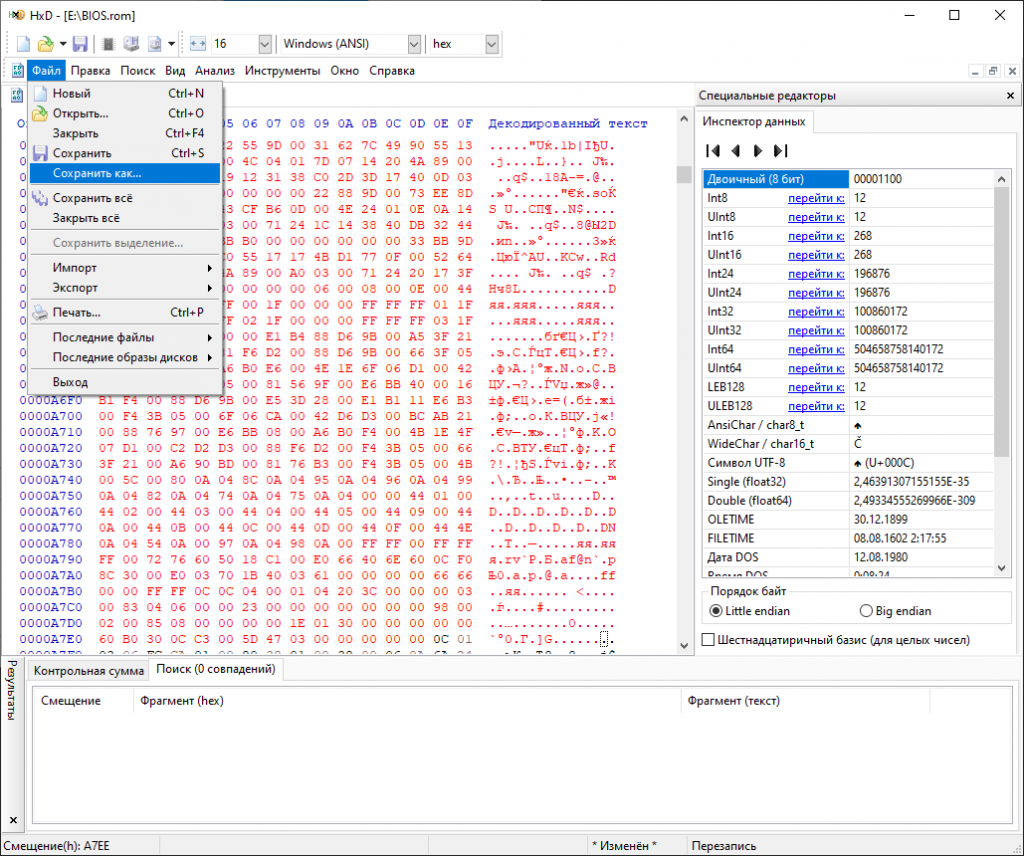
Task: Open main memory (chip) toolbar icon
Action: [108, 44]
